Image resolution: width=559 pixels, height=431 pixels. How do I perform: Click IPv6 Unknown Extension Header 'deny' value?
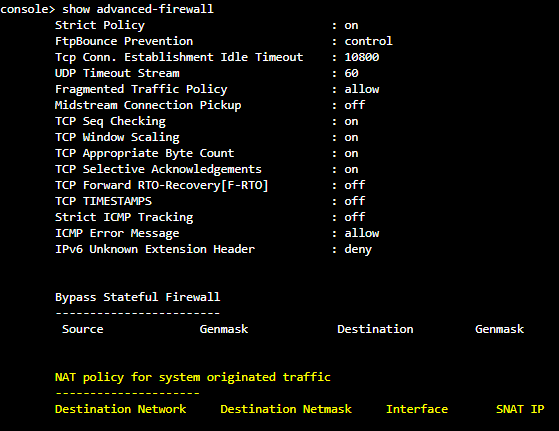pyautogui.click(x=358, y=249)
